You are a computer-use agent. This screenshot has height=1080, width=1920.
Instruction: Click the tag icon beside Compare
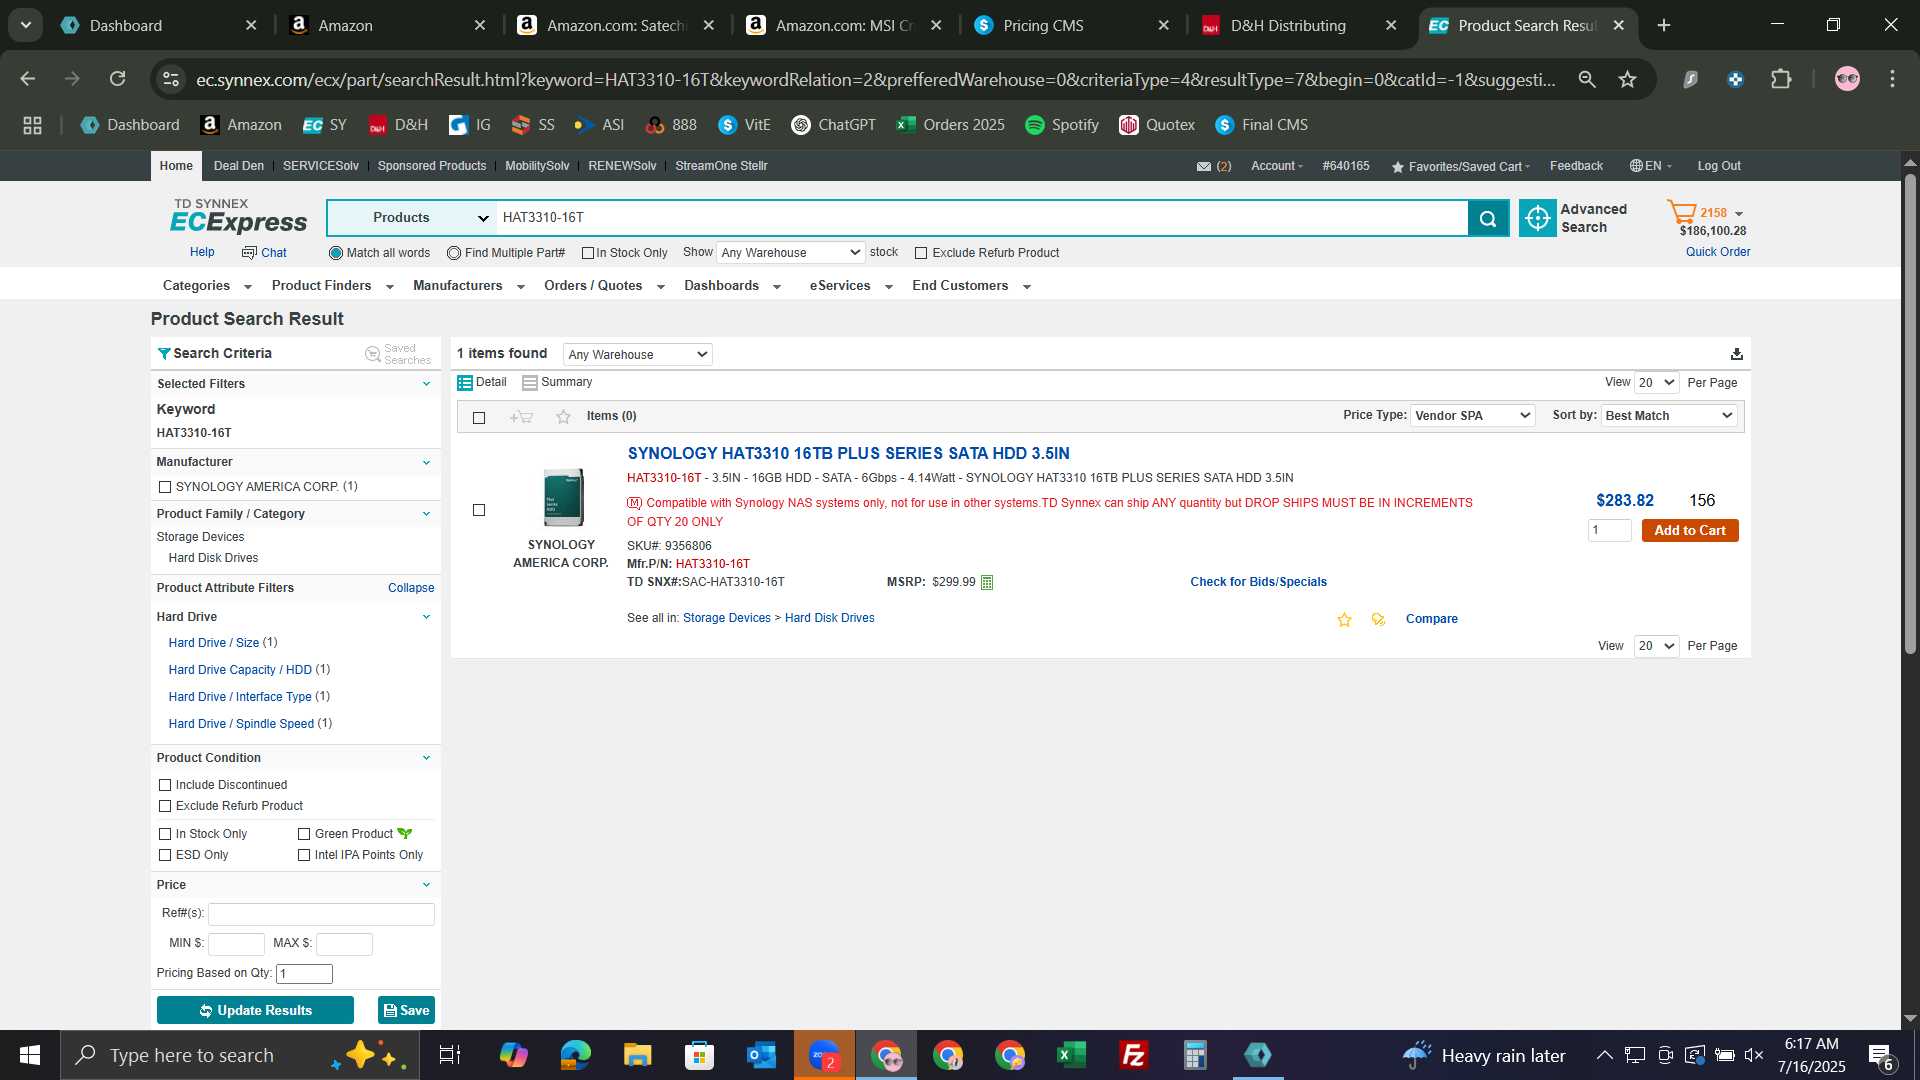(x=1378, y=620)
